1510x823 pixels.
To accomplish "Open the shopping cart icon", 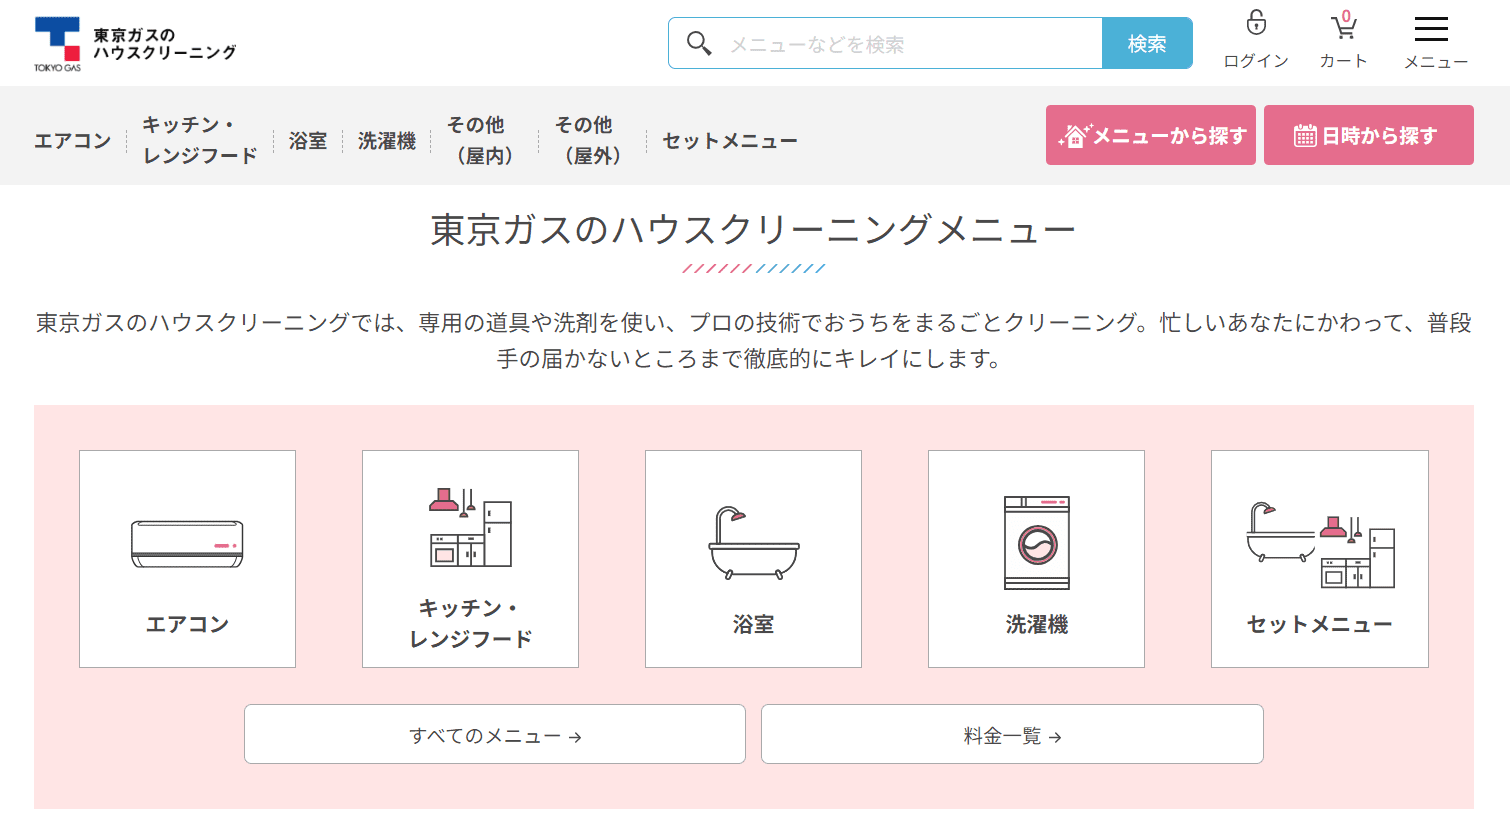I will click(1344, 25).
